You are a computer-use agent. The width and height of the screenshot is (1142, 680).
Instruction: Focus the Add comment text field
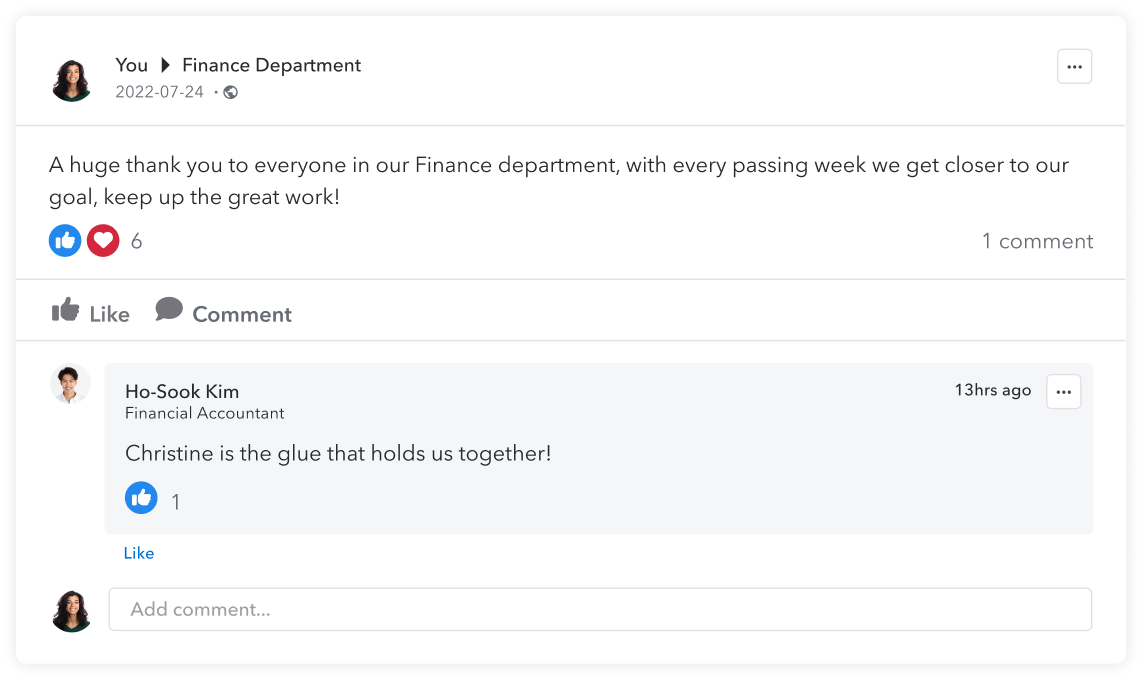coord(600,609)
